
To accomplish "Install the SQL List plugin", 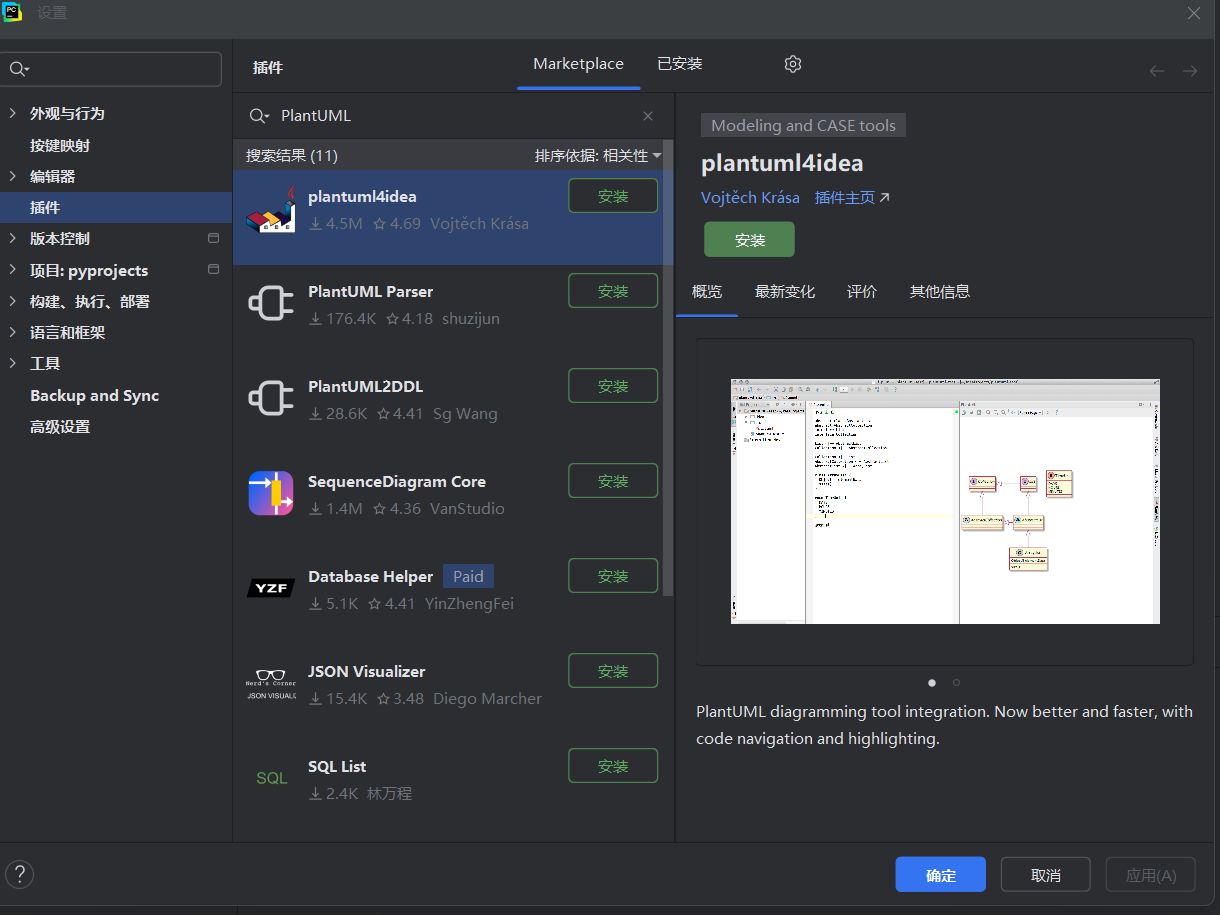I will point(613,766).
